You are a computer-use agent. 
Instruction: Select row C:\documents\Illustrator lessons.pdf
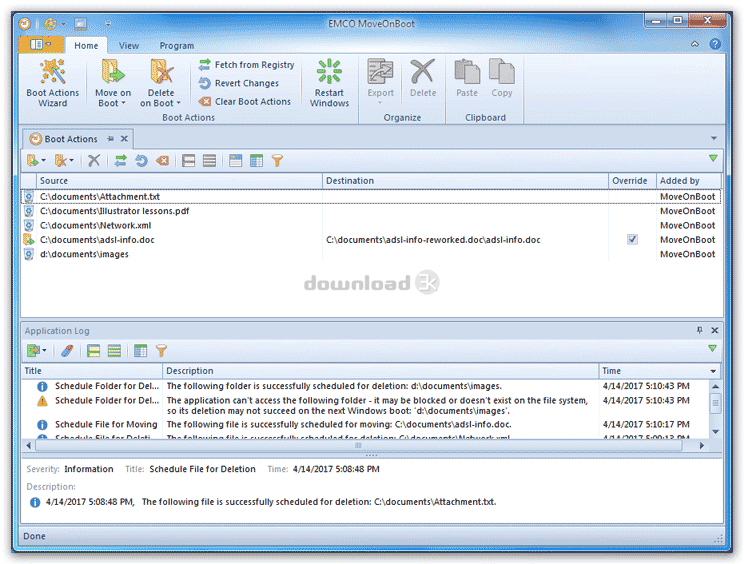372,211
